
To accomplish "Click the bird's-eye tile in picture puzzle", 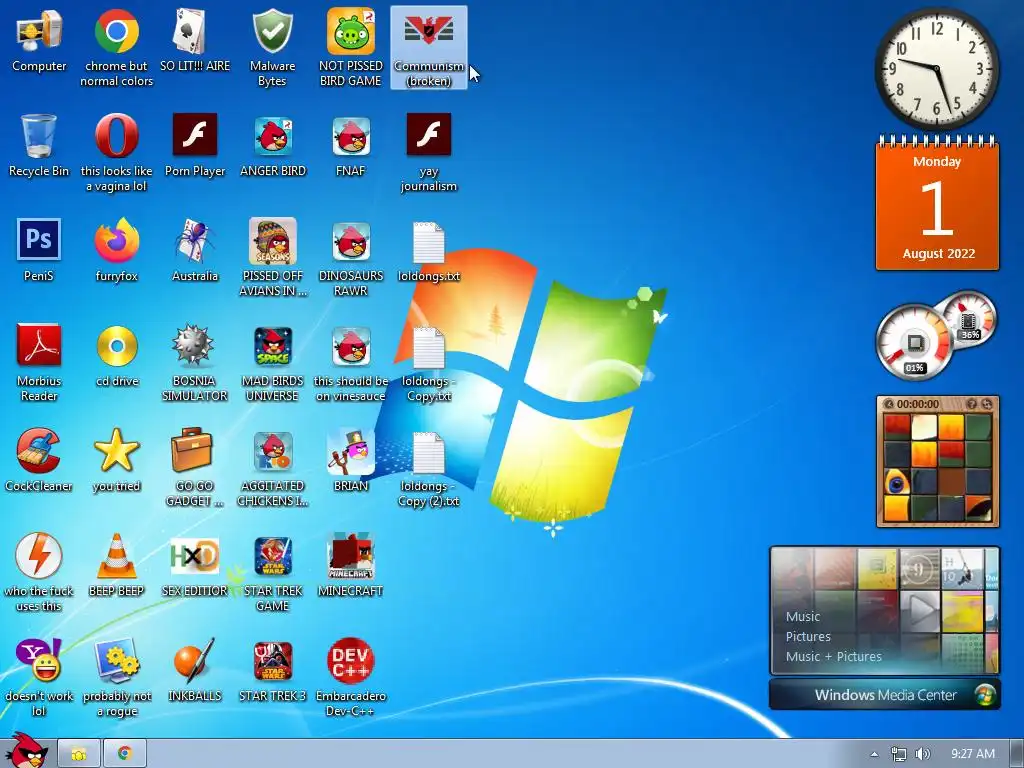I will tap(897, 483).
